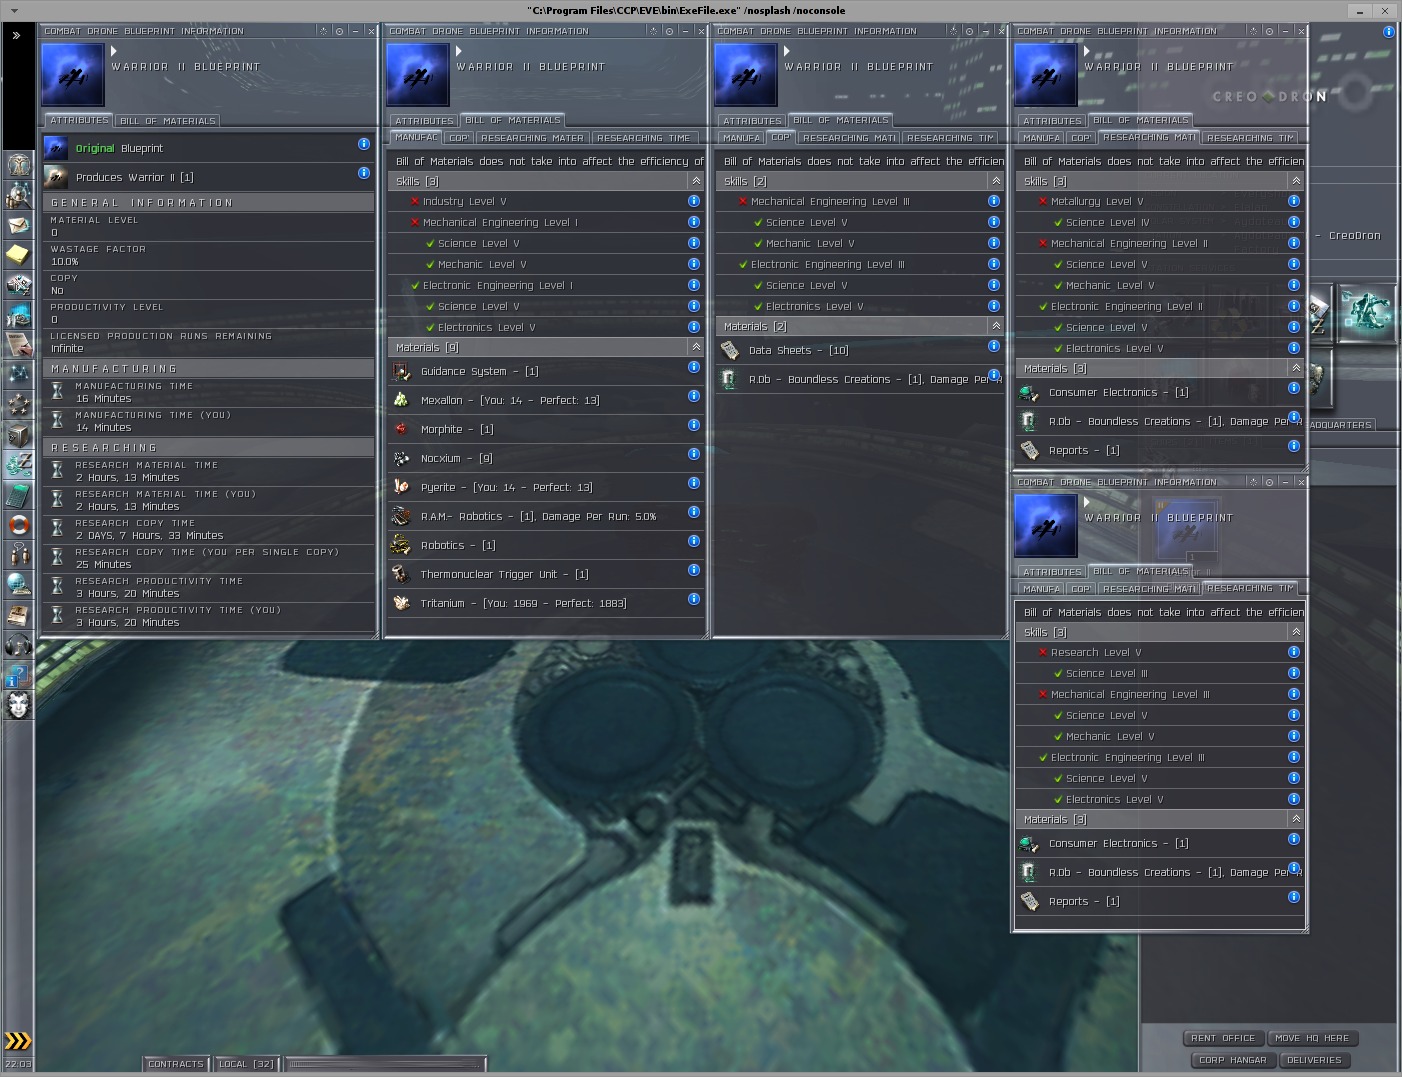This screenshot has height=1077, width=1402.
Task: Open the Corp Hangar
Action: click(1233, 1060)
